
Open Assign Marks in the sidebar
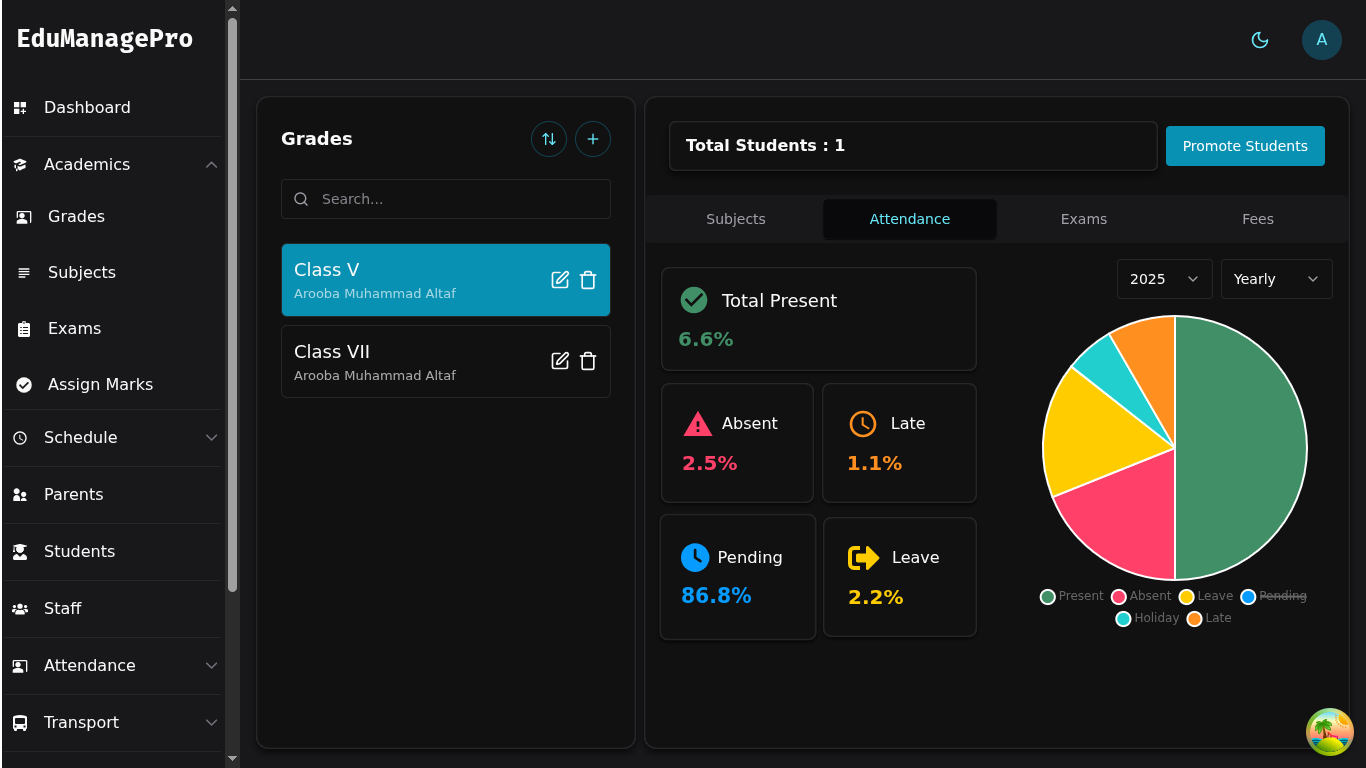[100, 385]
